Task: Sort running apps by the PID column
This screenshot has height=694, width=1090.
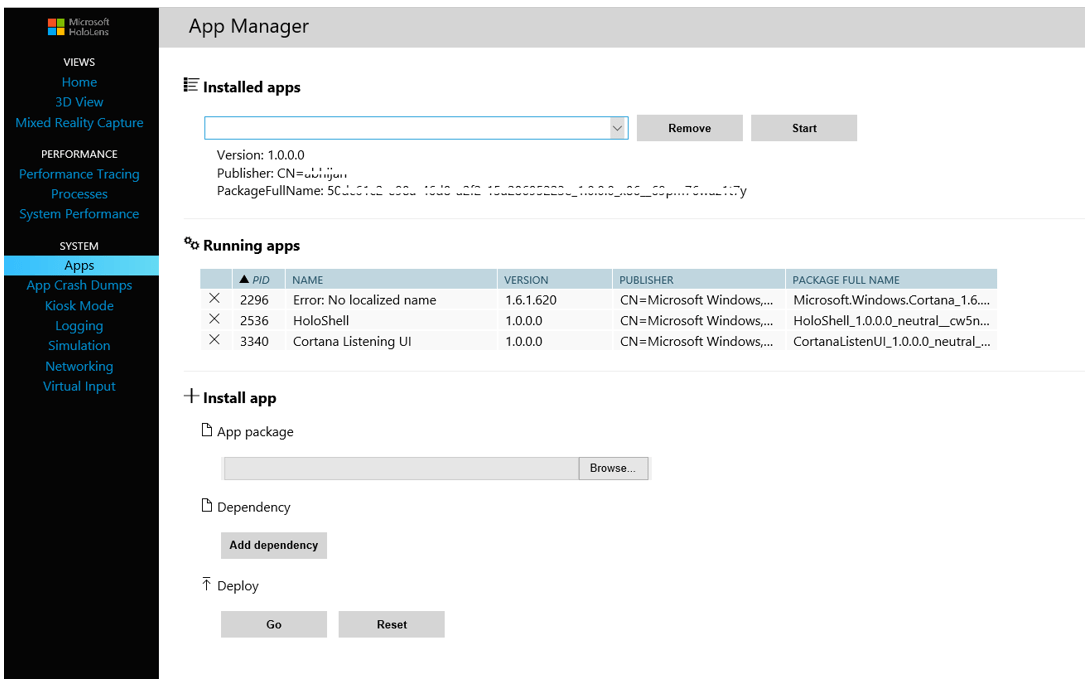Action: click(256, 279)
